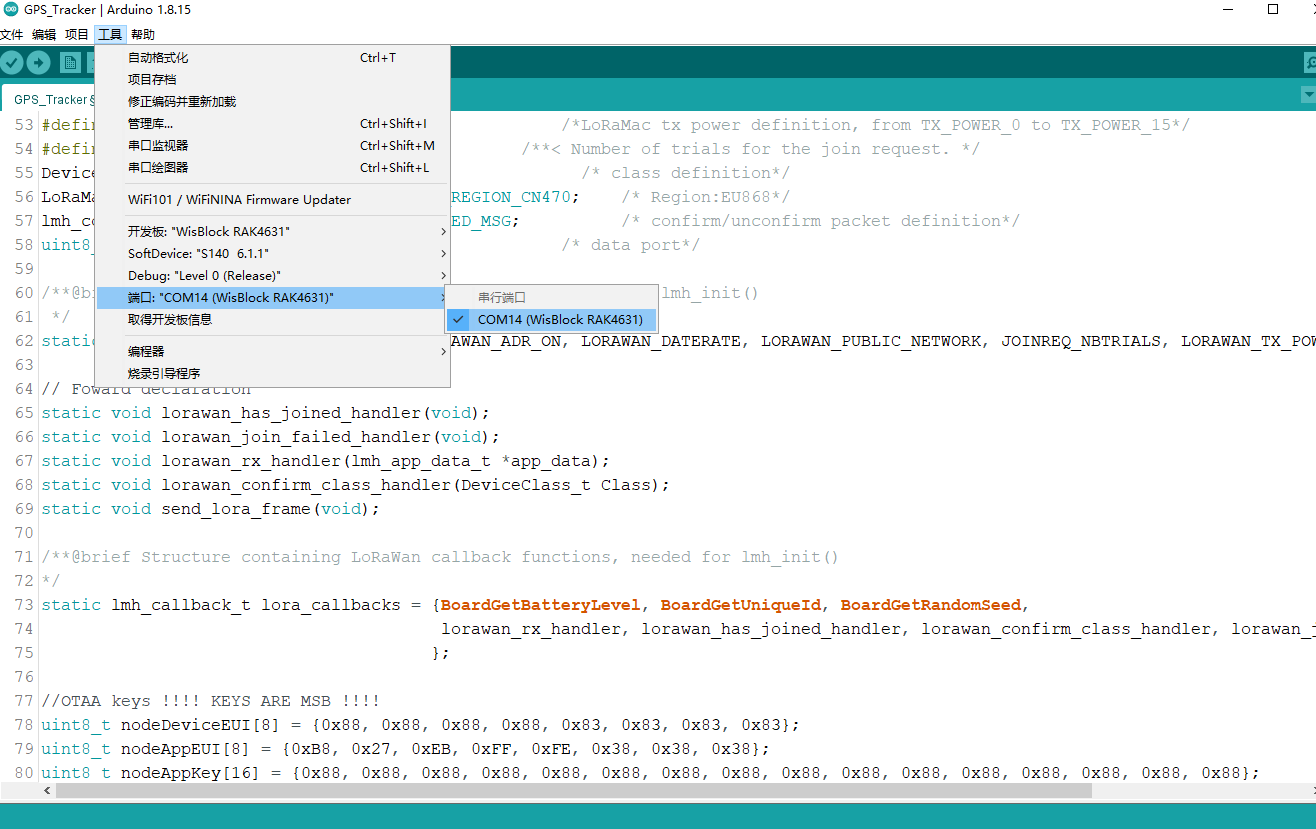Toggle checked port COM14 (WisBlock RAK4631)
This screenshot has width=1316, height=829.
(551, 320)
